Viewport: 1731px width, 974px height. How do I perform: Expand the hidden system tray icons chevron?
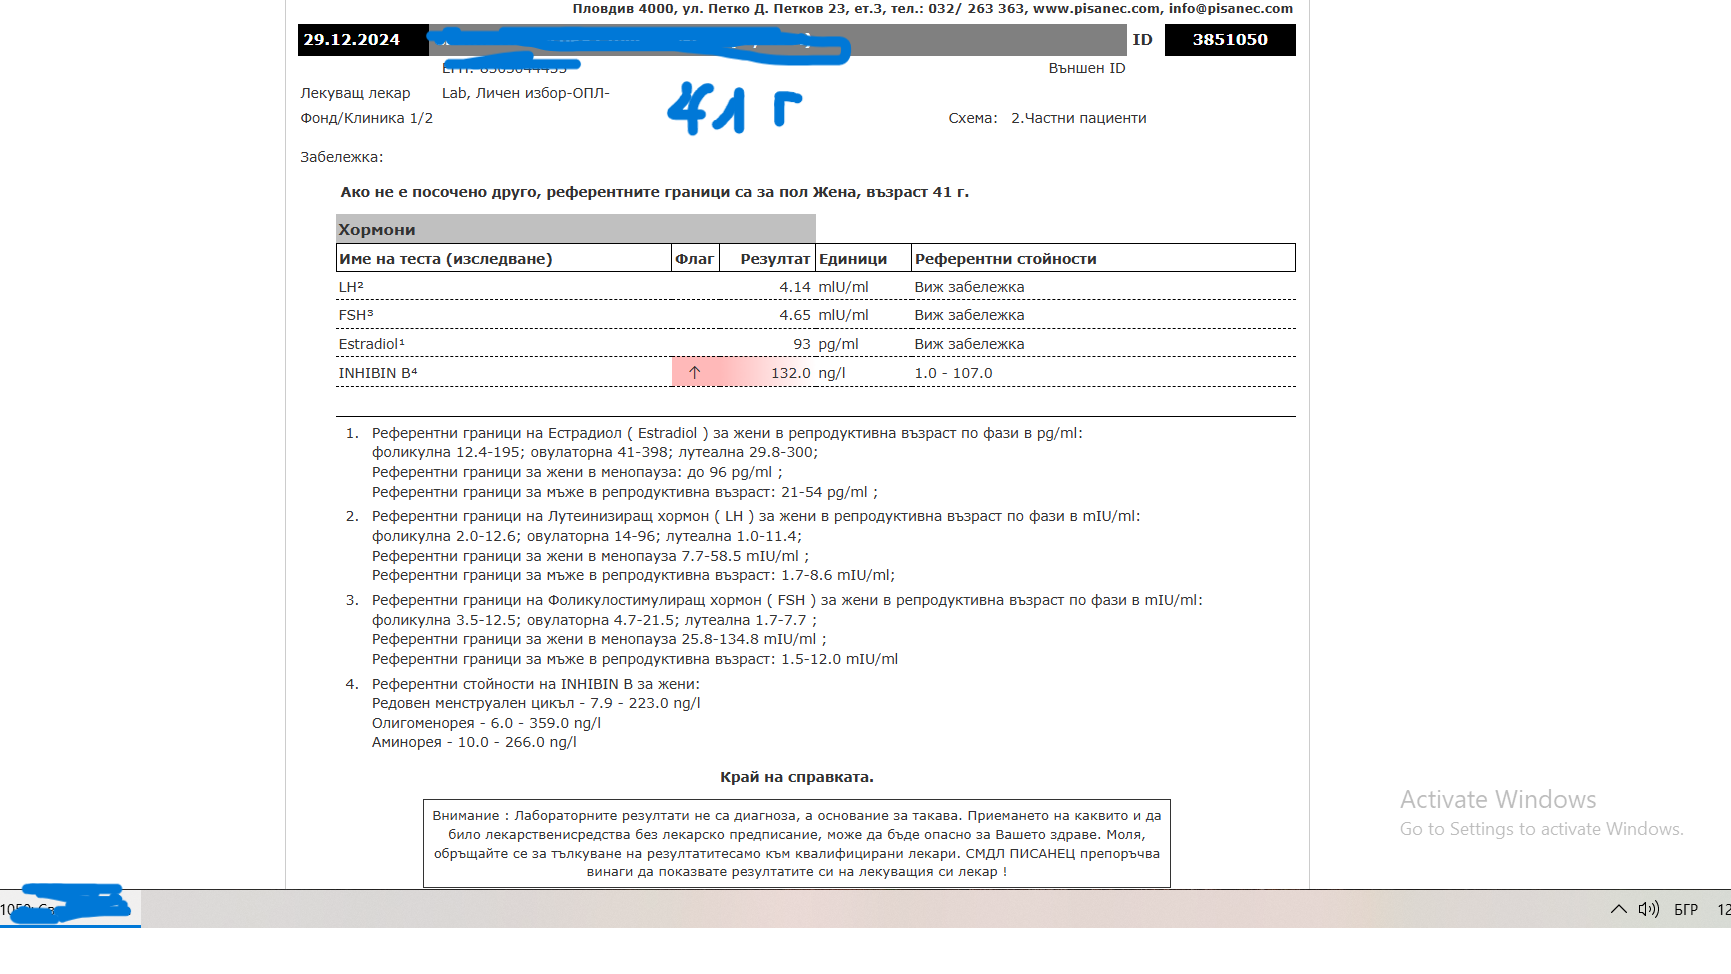click(x=1618, y=909)
